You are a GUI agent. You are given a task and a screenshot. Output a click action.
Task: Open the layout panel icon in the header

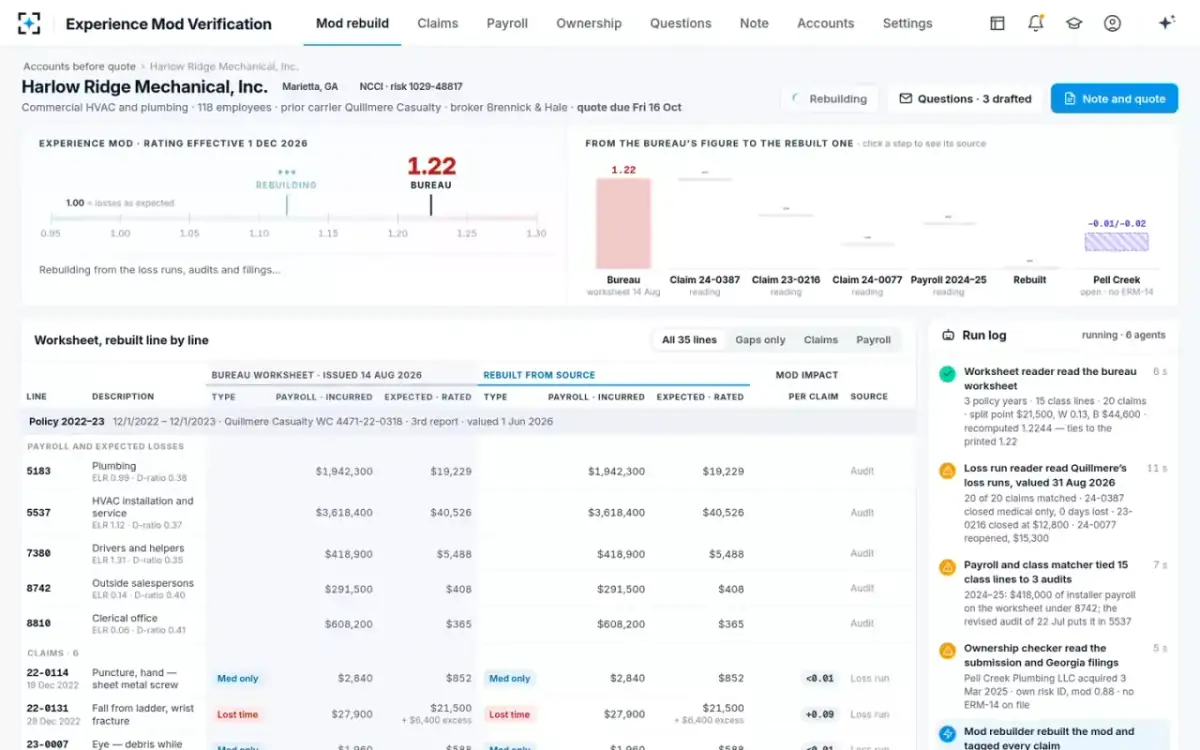click(x=997, y=23)
